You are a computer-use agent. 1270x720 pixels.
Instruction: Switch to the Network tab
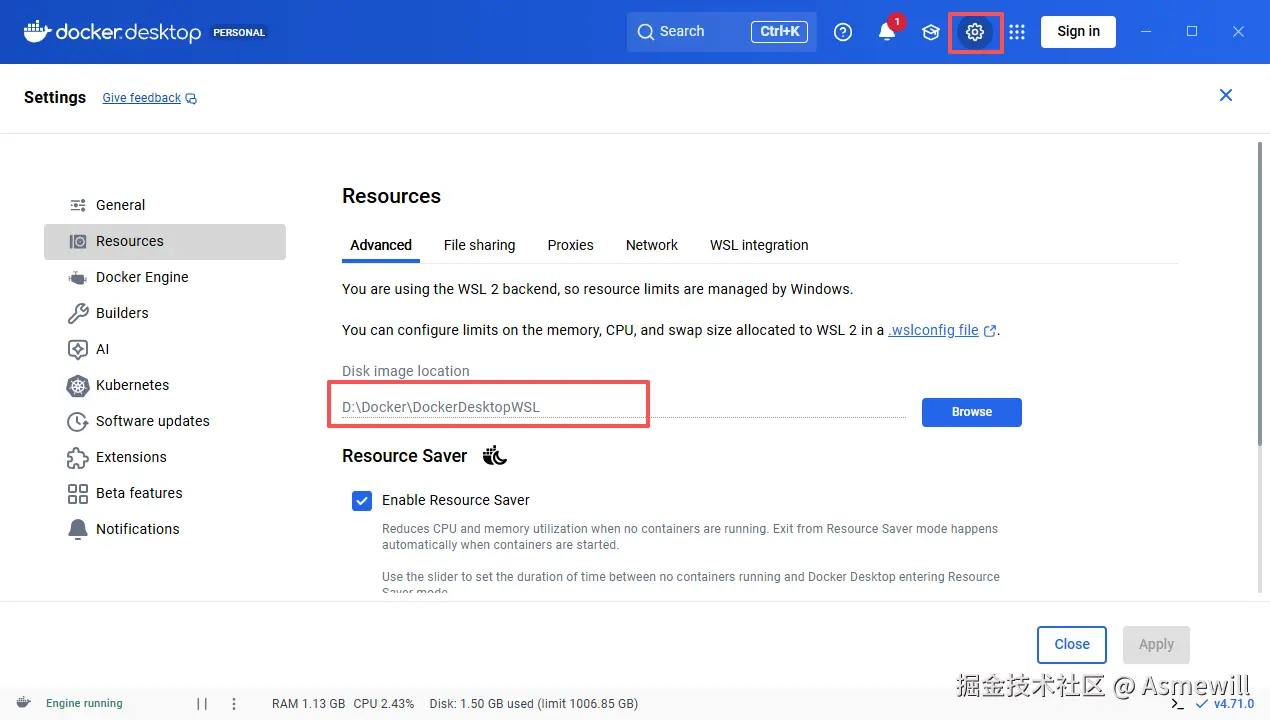pyautogui.click(x=652, y=245)
